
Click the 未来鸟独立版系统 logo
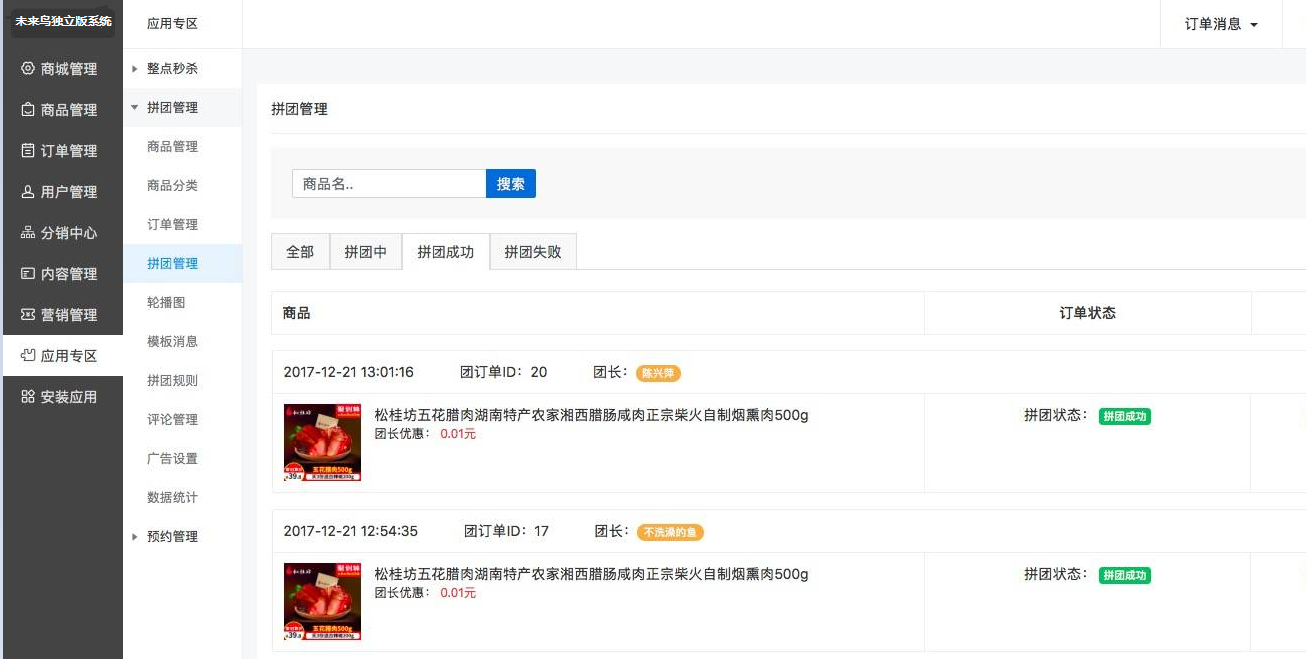[63, 21]
